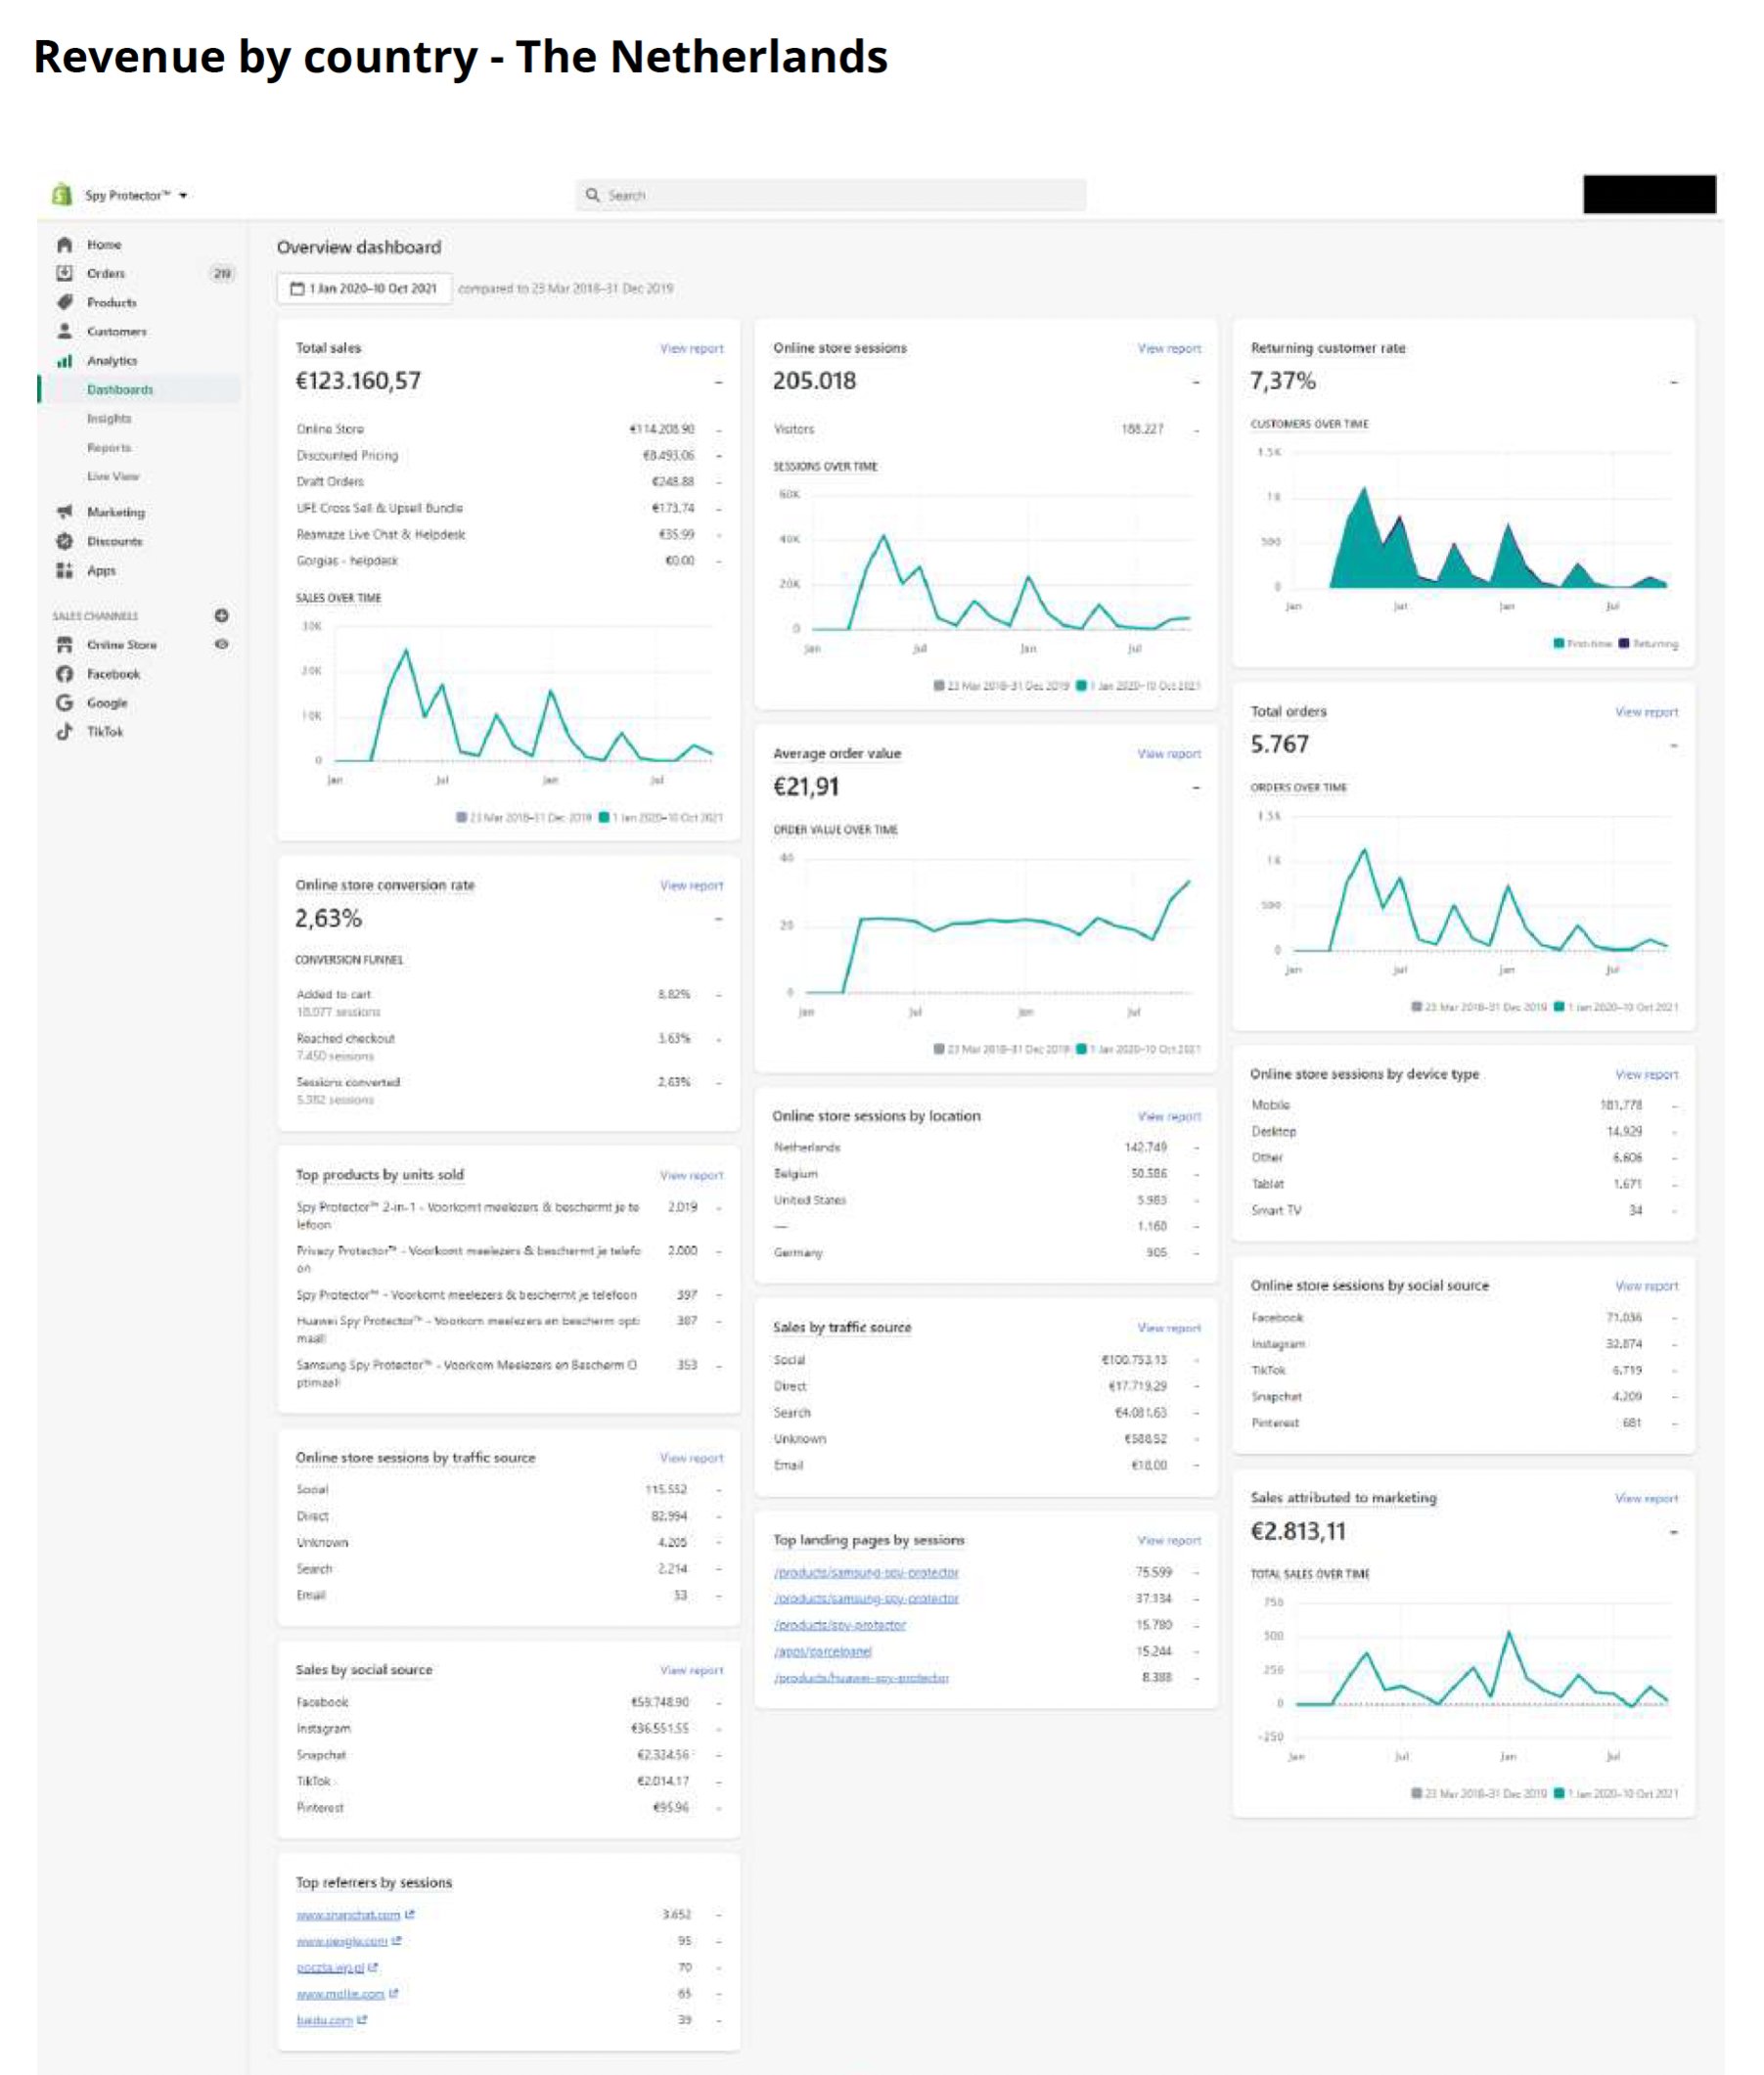Screen dimensions: 1764x2075
Task: Open Live View under Analytics
Action: click(113, 476)
